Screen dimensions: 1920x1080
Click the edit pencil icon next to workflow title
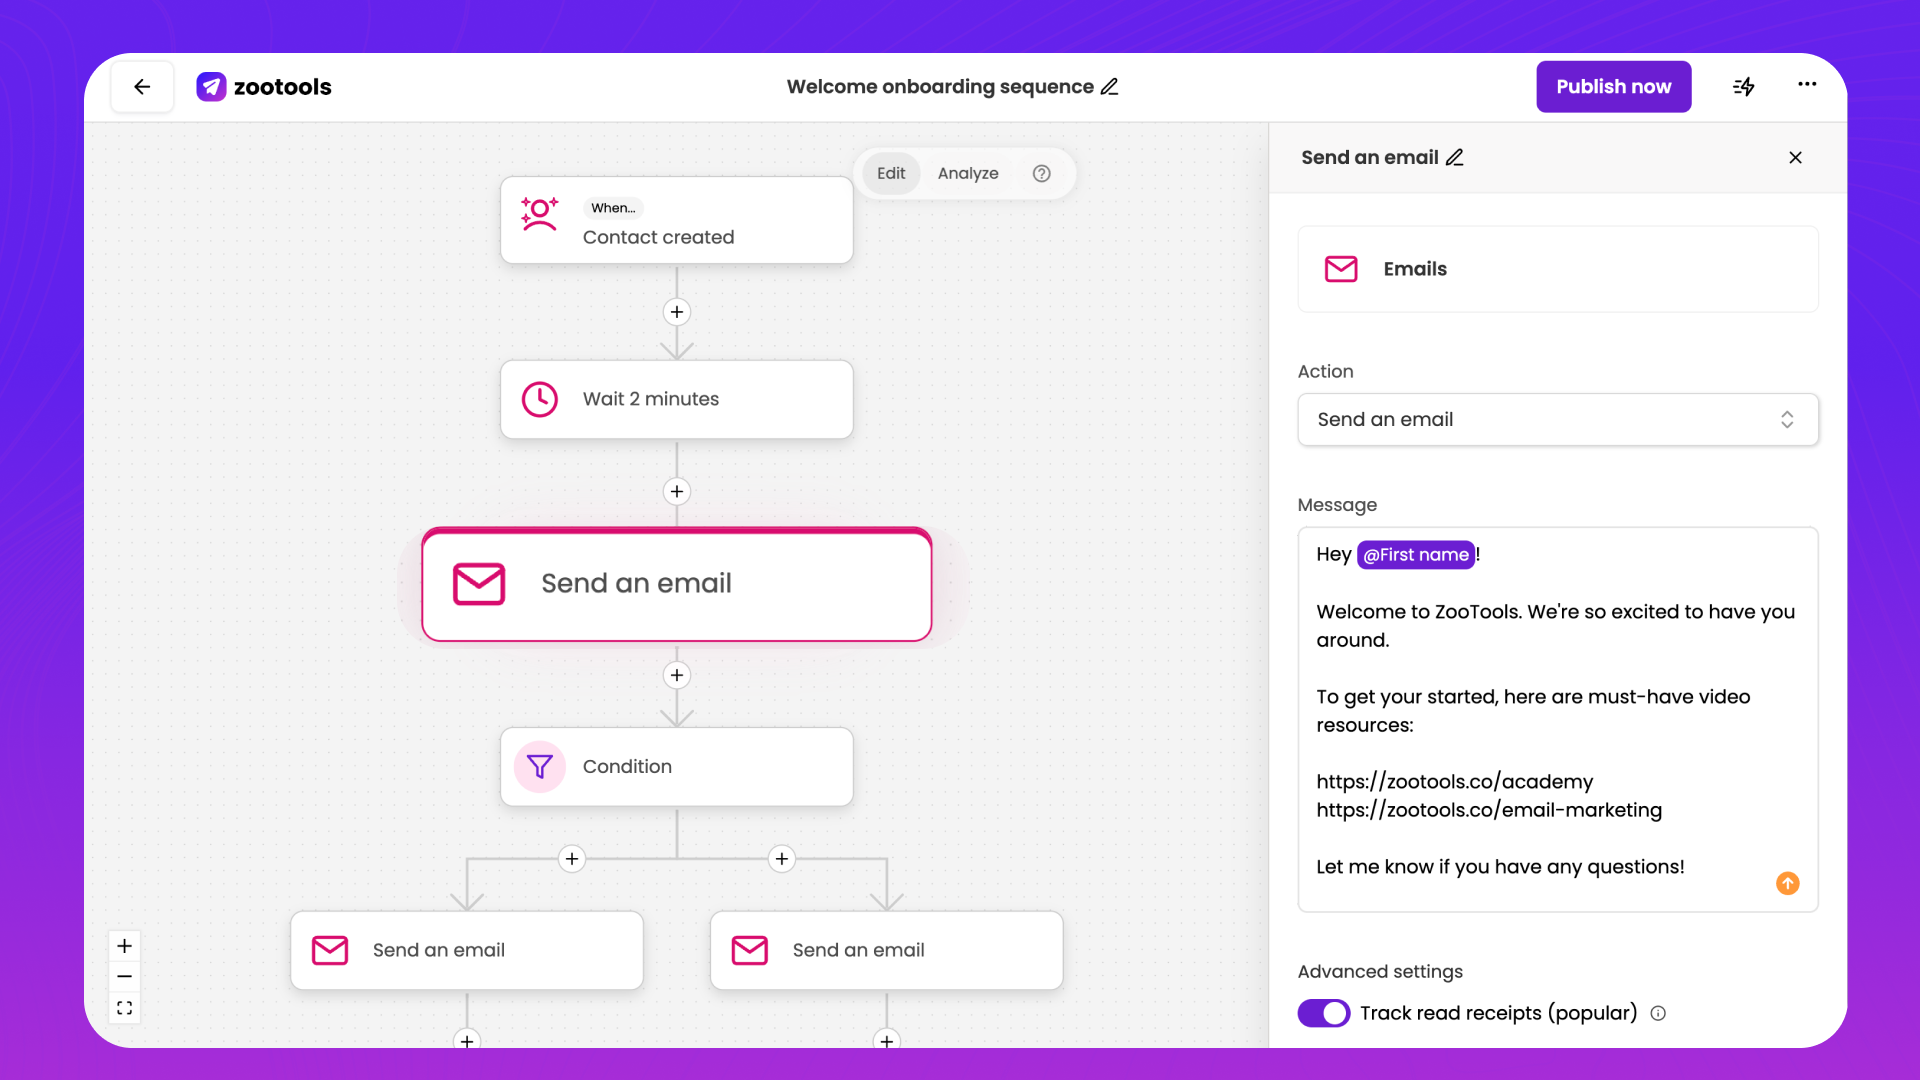click(1112, 86)
